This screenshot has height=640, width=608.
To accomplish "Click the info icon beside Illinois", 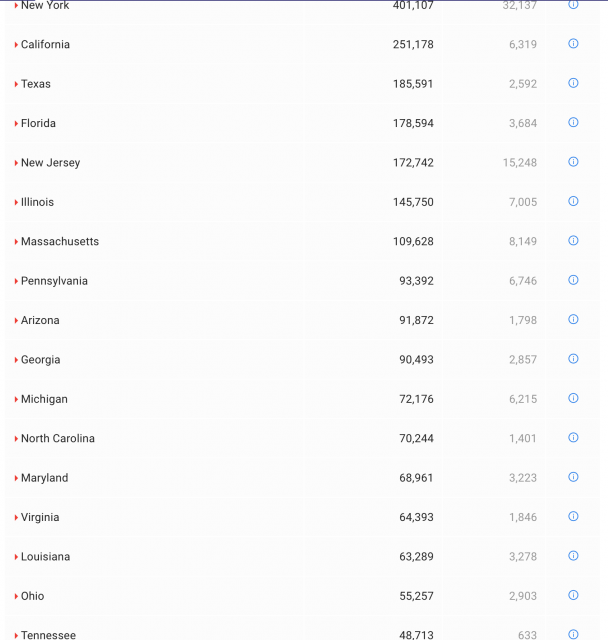I will pyautogui.click(x=573, y=201).
